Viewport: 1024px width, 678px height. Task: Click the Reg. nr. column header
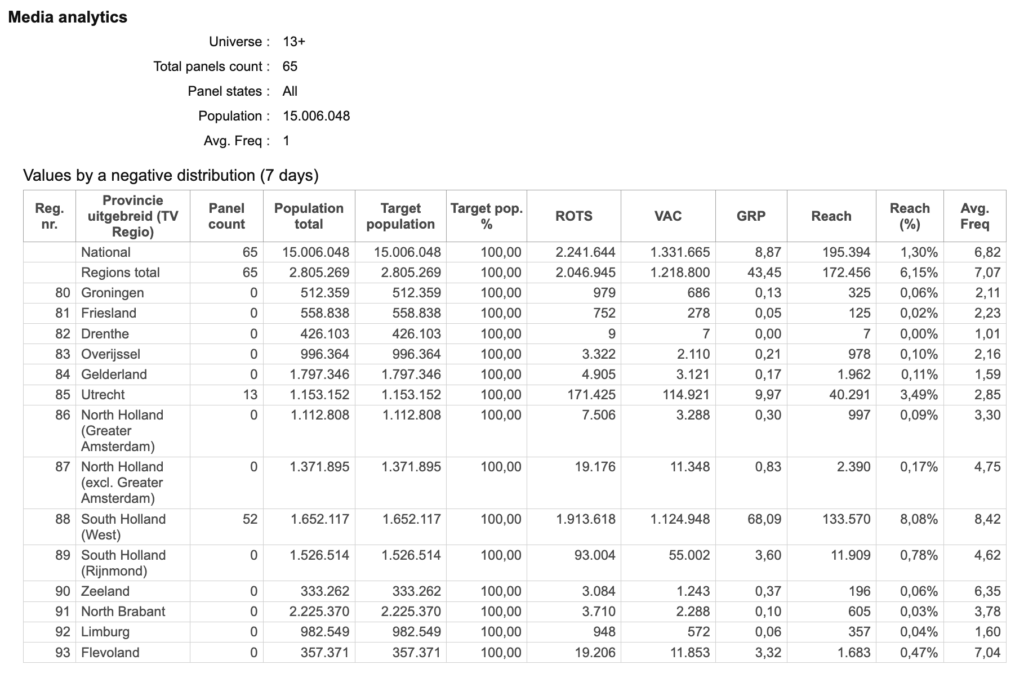coord(49,216)
